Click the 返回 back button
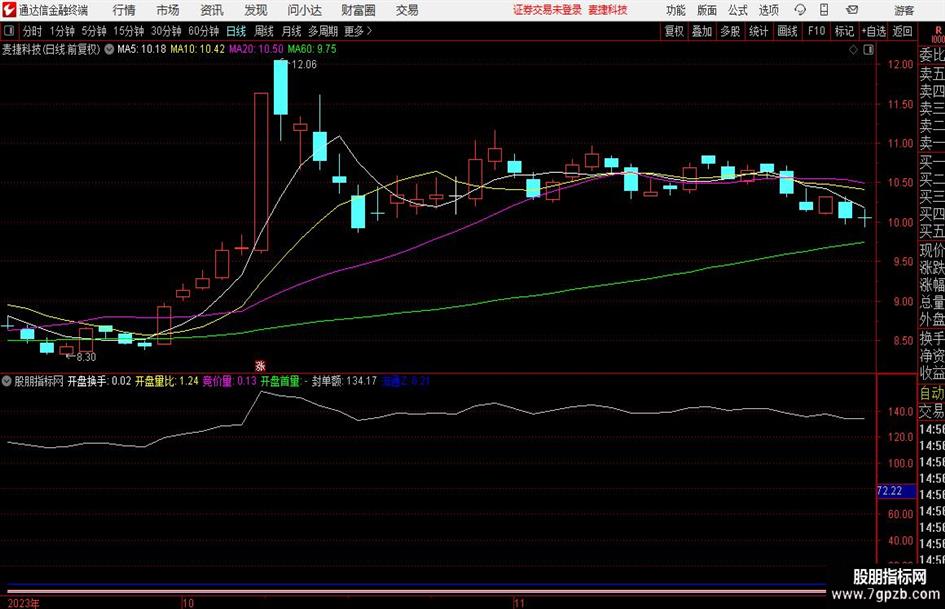The image size is (945, 609). click(902, 31)
